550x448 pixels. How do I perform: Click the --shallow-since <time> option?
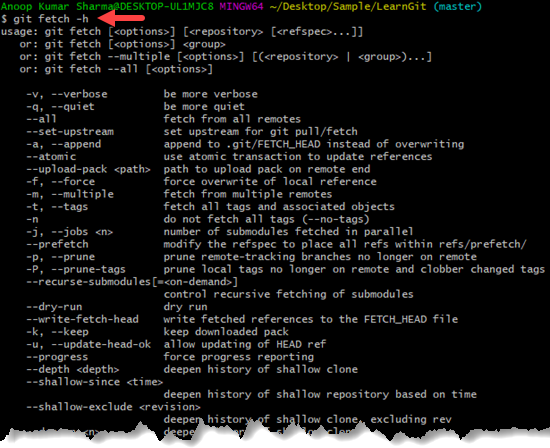95,382
